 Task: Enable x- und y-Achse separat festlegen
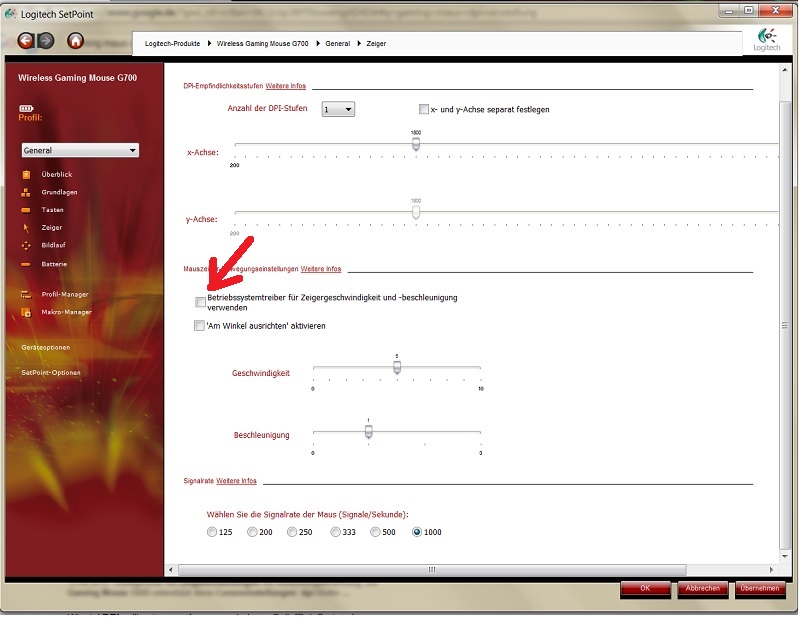click(x=423, y=109)
